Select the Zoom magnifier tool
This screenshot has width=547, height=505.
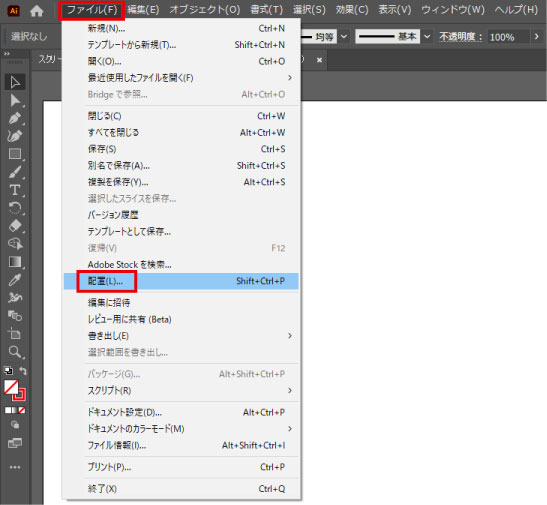tap(15, 352)
